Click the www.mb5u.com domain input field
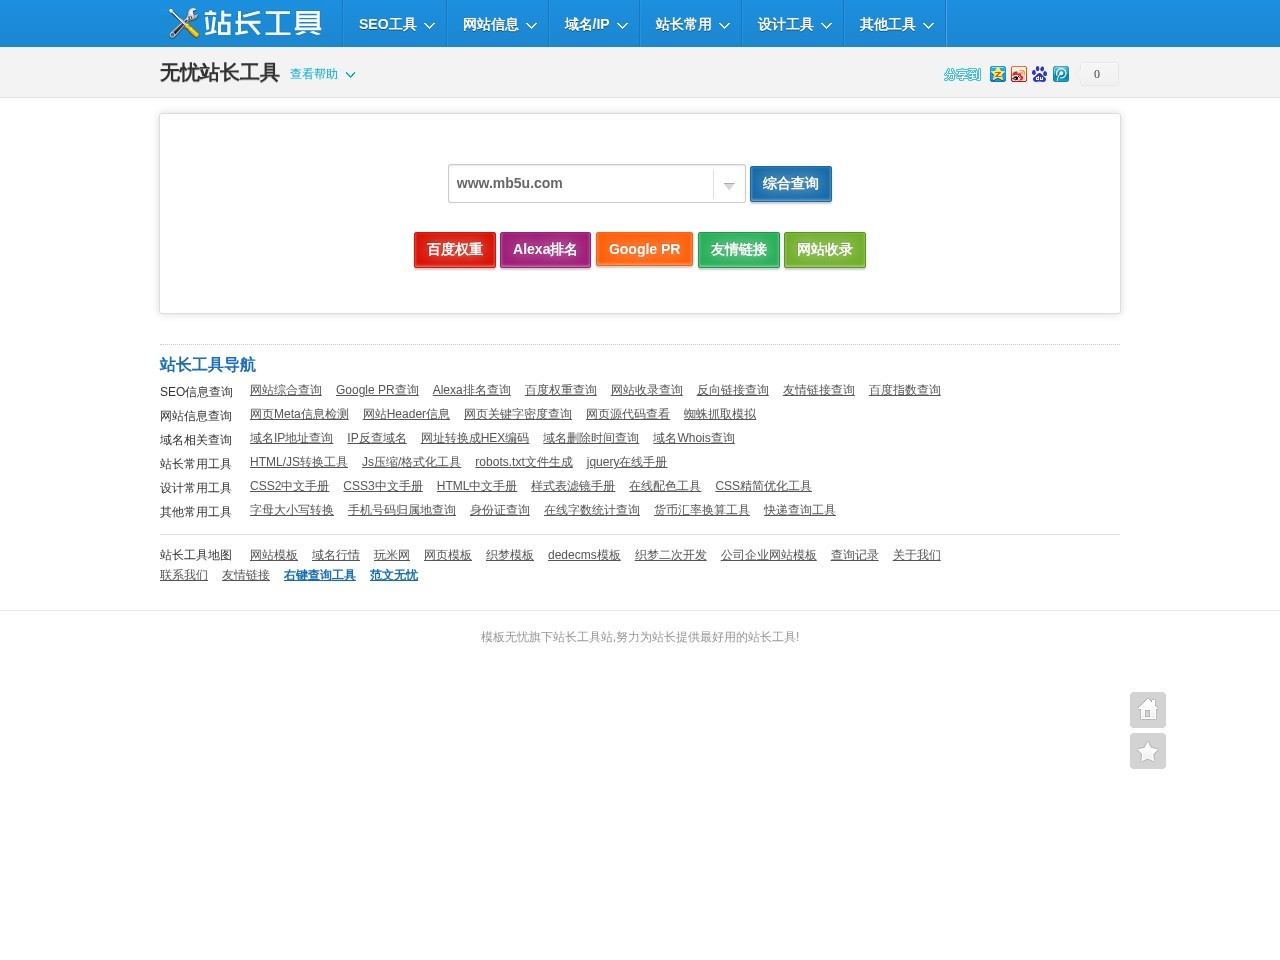Screen dimensions: 1280x960 tap(581, 183)
